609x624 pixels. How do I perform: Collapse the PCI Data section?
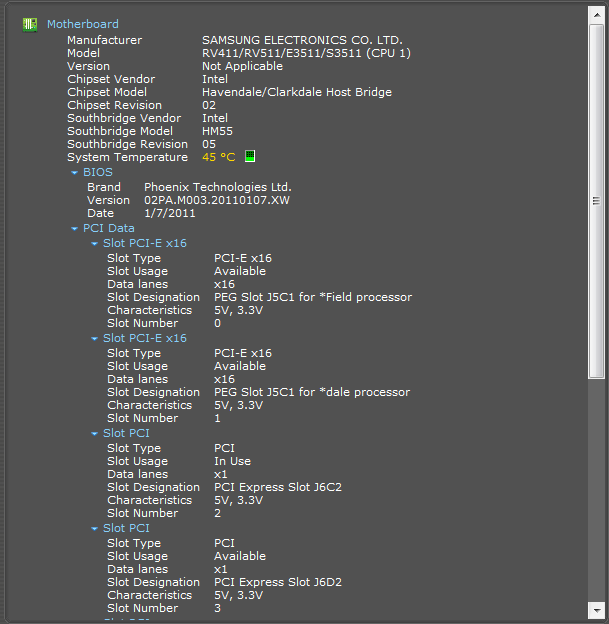pos(74,229)
